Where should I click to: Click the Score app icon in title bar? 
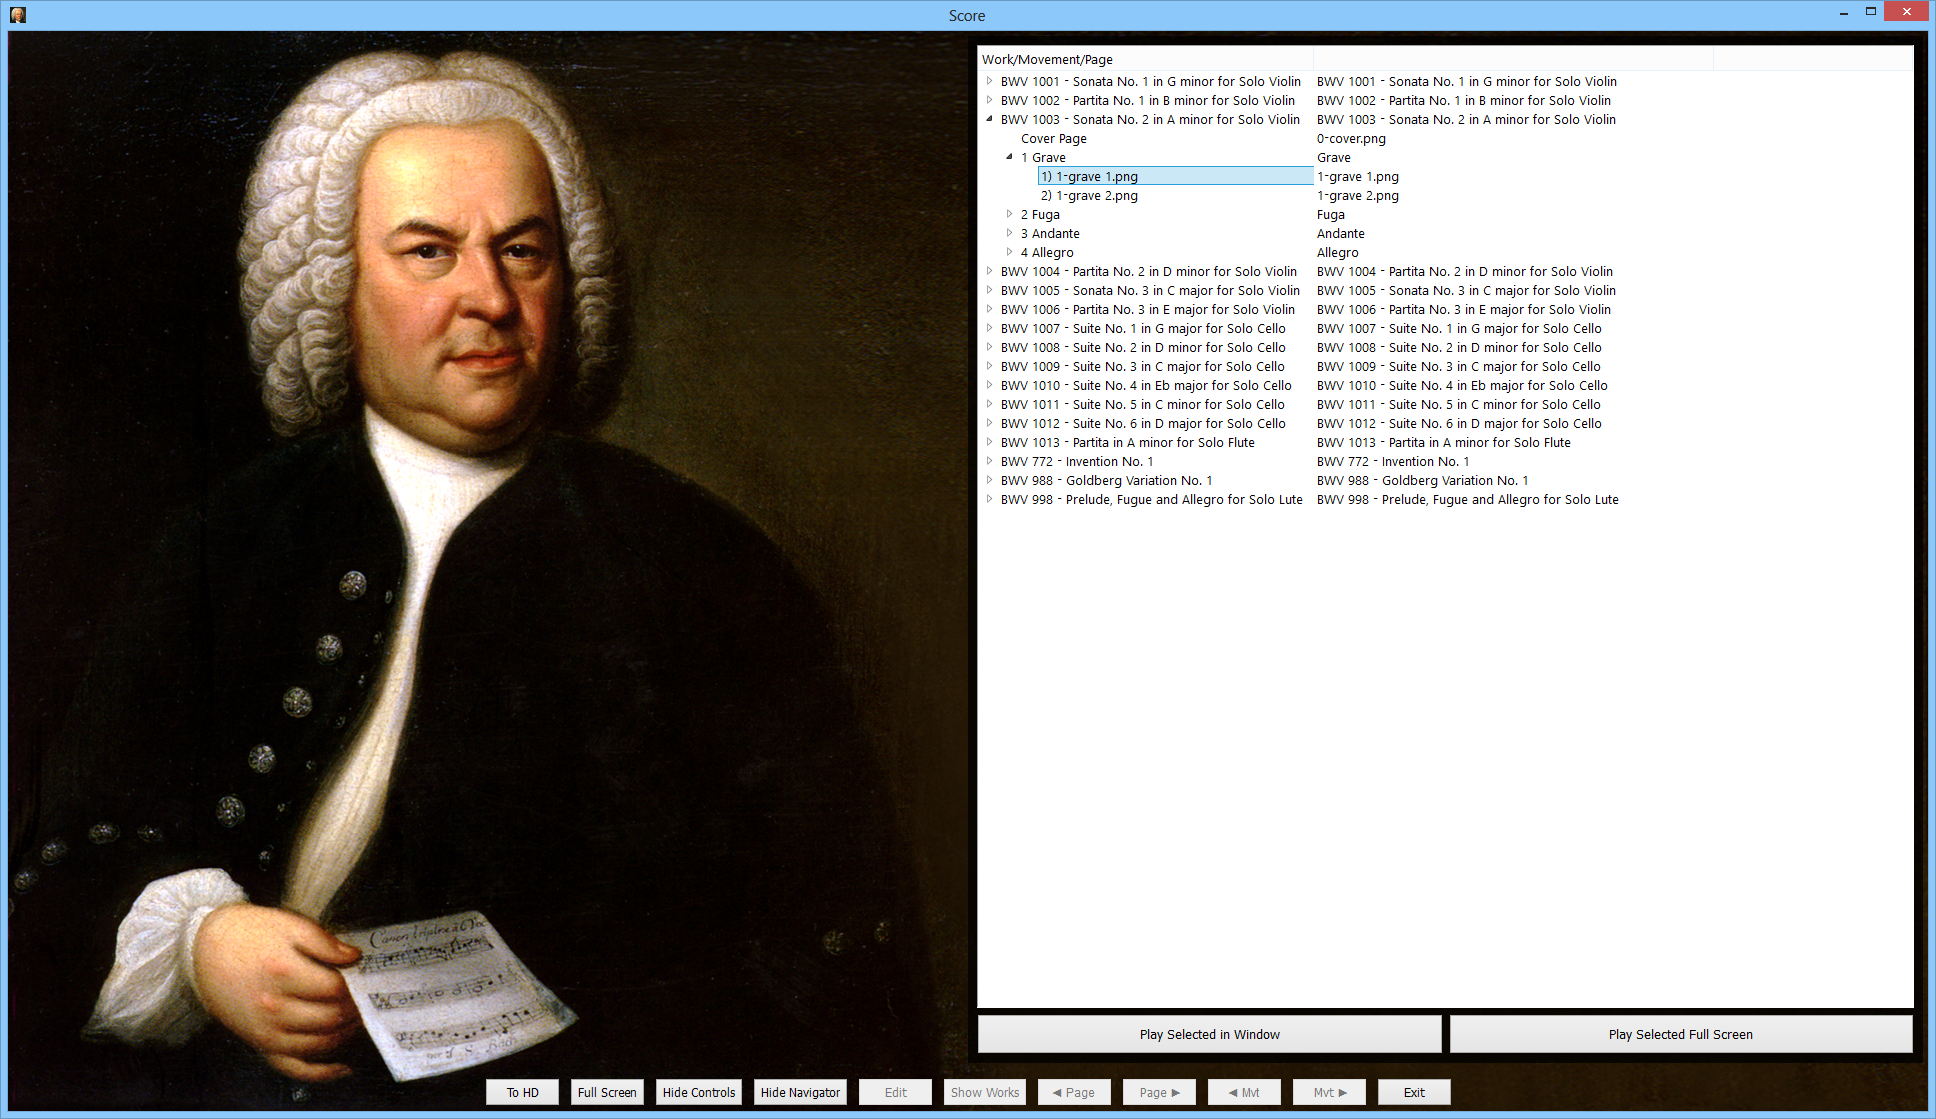tap(18, 15)
